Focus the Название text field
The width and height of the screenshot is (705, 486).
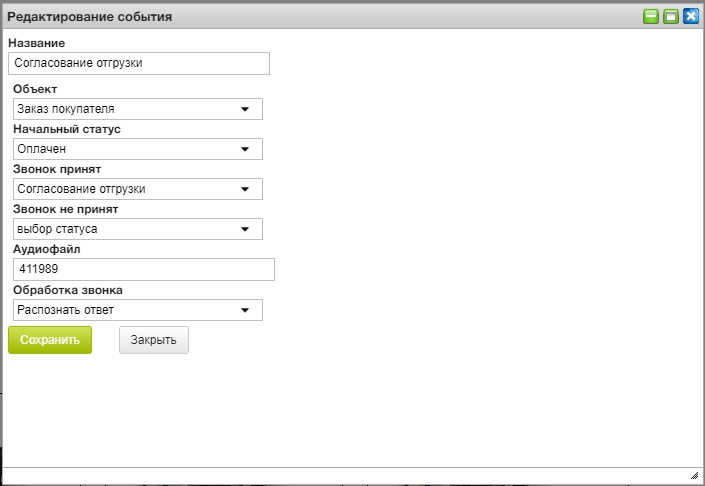138,63
